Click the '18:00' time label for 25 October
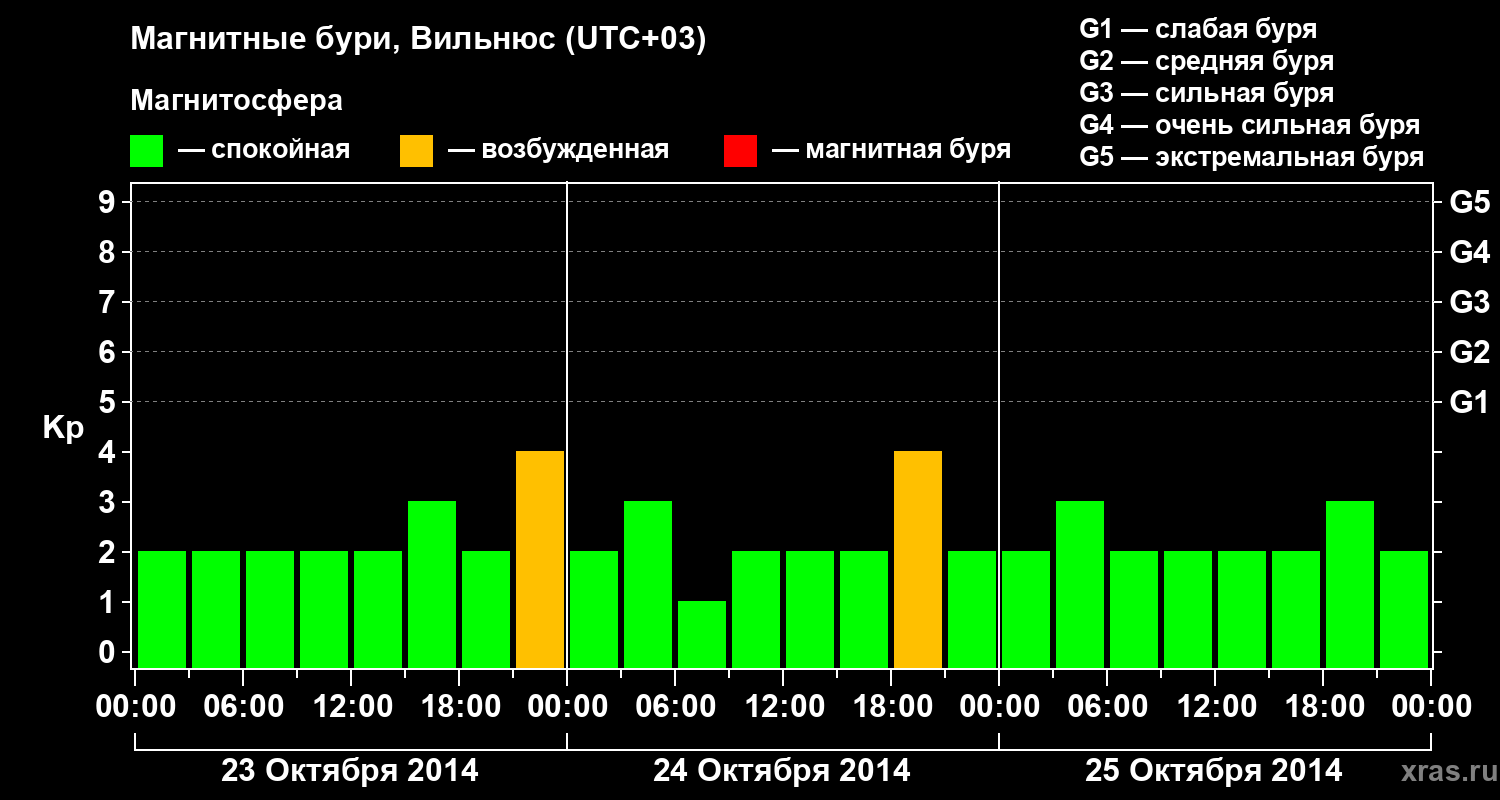This screenshot has height=800, width=1500. (1323, 706)
